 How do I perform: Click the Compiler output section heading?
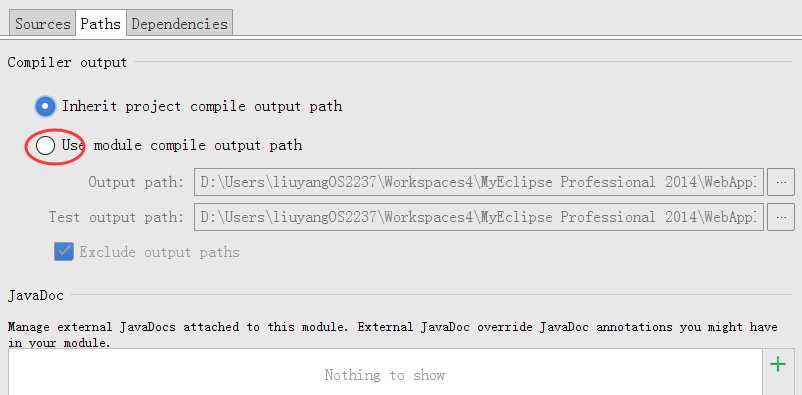pyautogui.click(x=67, y=63)
